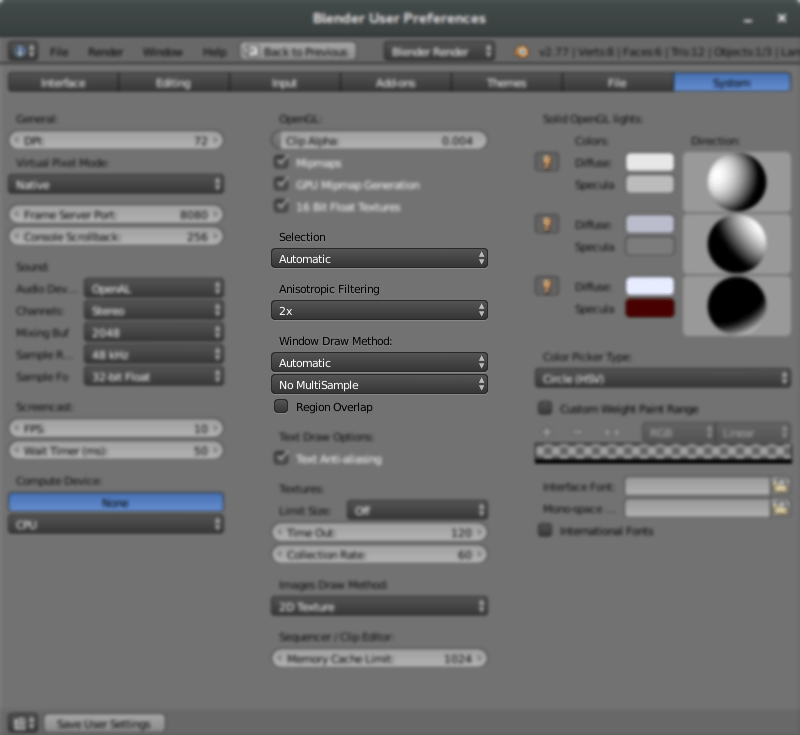The width and height of the screenshot is (800, 735).
Task: Open the Window Draw Method dropdown
Action: point(380,362)
